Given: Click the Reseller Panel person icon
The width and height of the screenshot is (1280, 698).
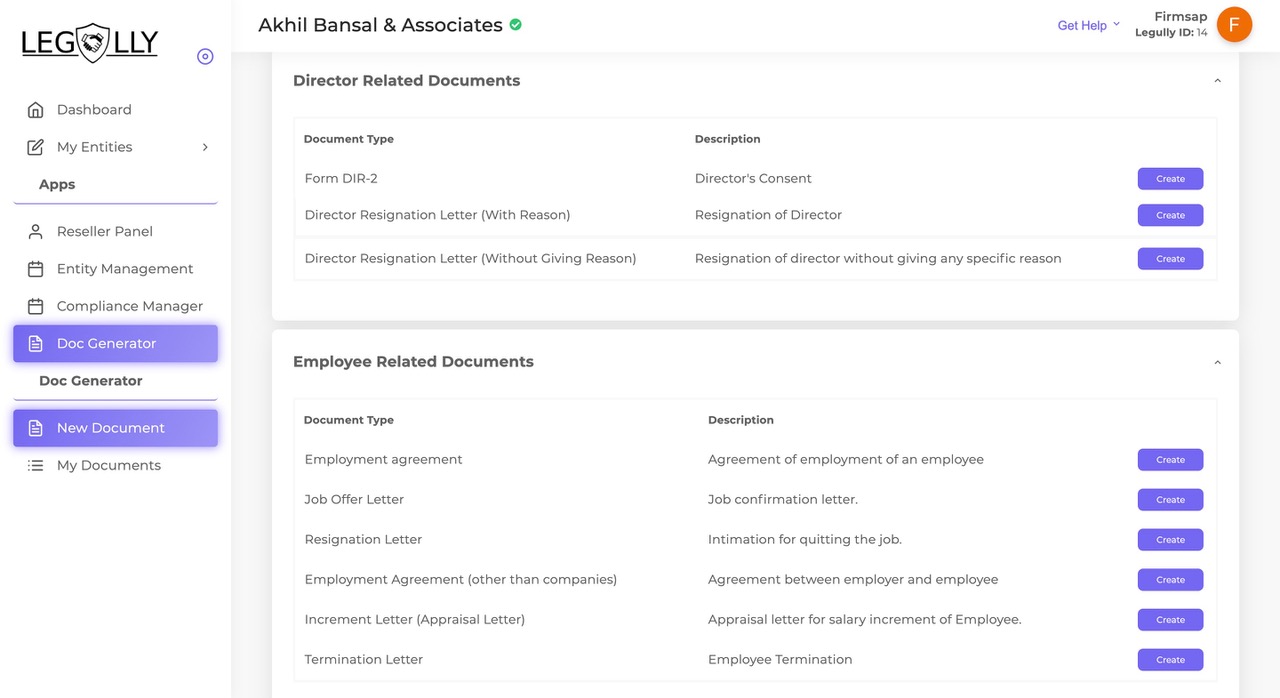Looking at the screenshot, I should click(35, 232).
